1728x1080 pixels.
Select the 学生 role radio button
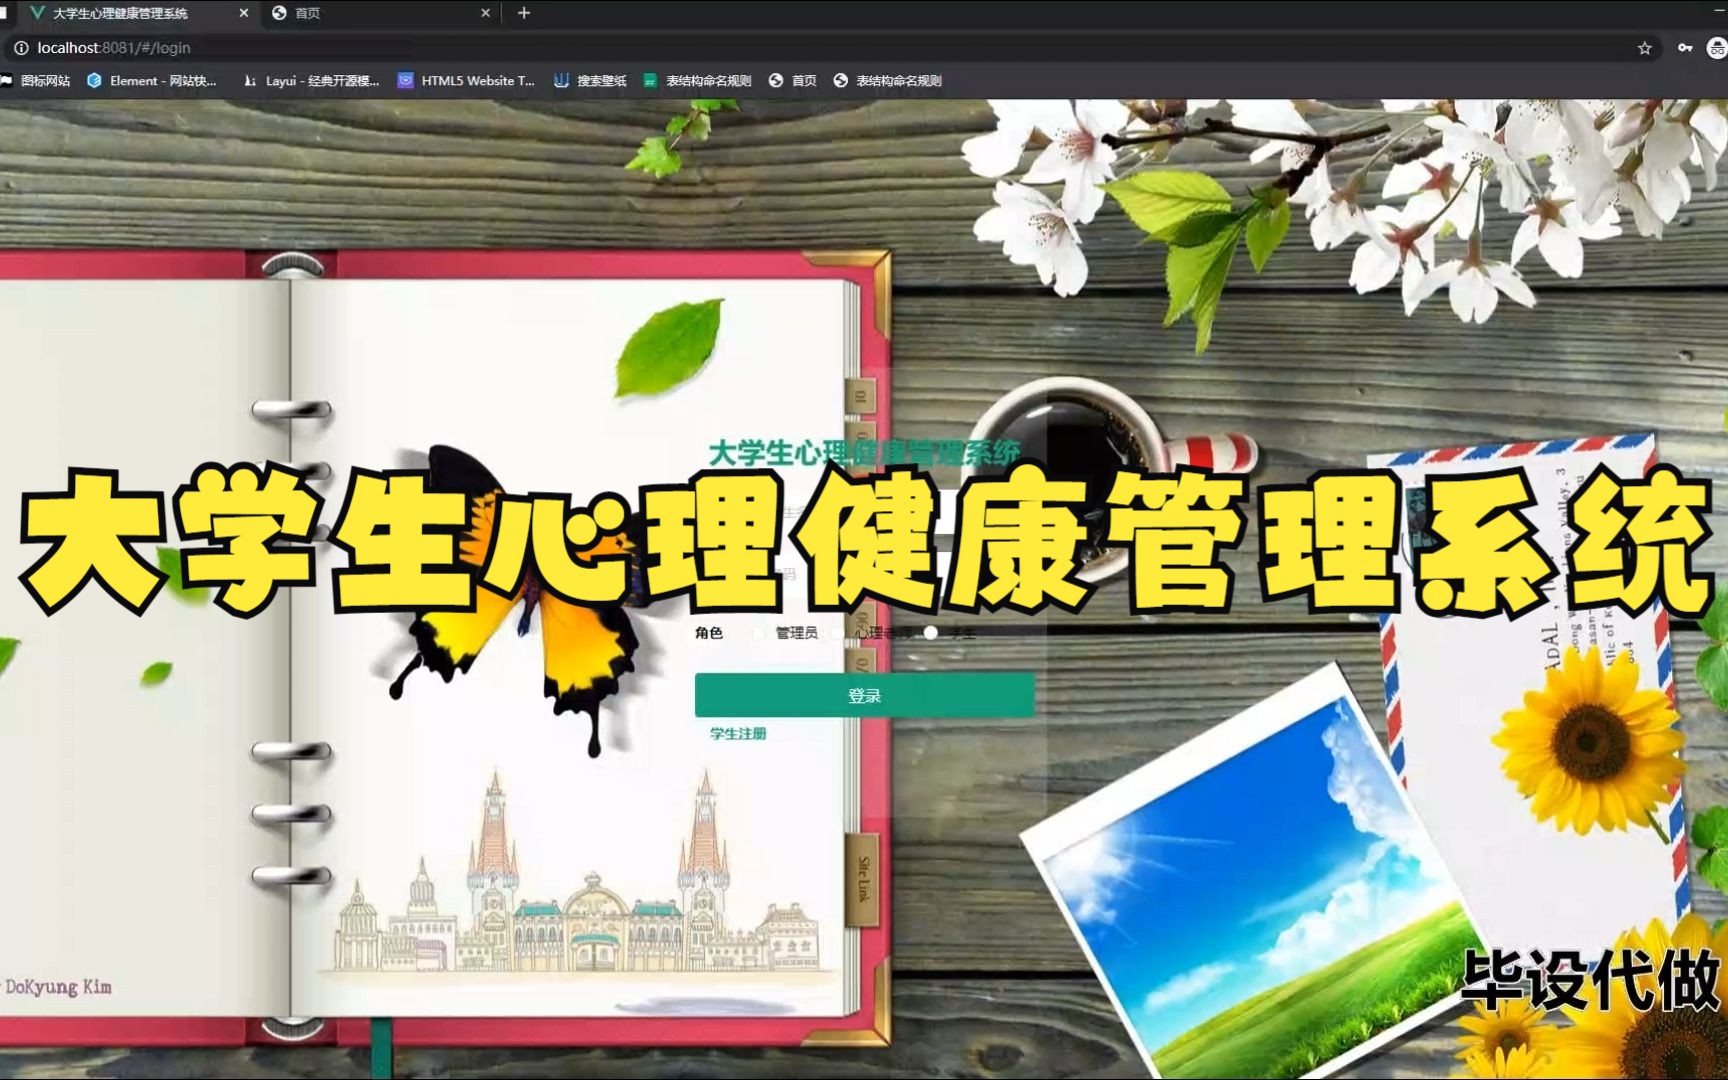931,633
